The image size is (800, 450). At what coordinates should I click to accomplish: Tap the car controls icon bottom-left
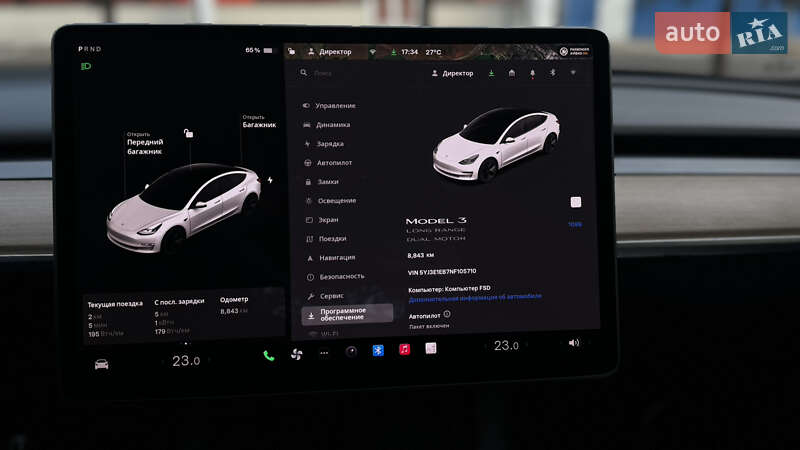102,363
